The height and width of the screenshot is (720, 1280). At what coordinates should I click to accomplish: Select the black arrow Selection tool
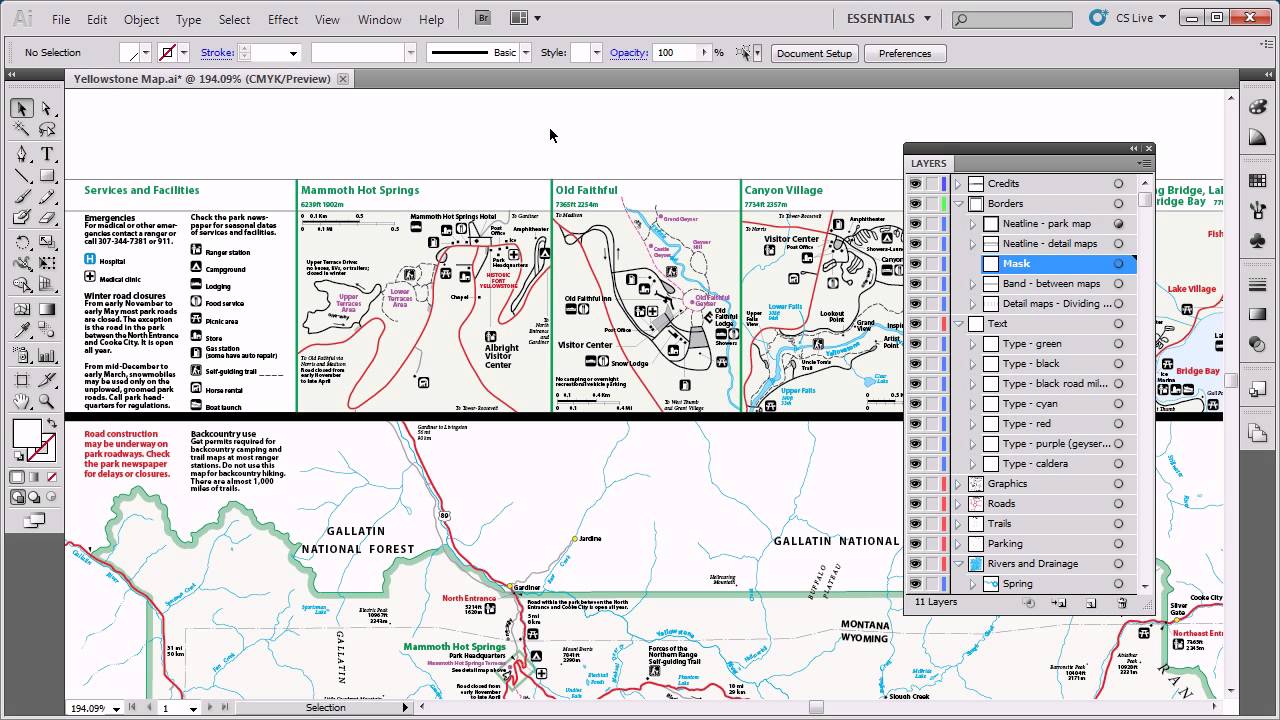[x=22, y=109]
